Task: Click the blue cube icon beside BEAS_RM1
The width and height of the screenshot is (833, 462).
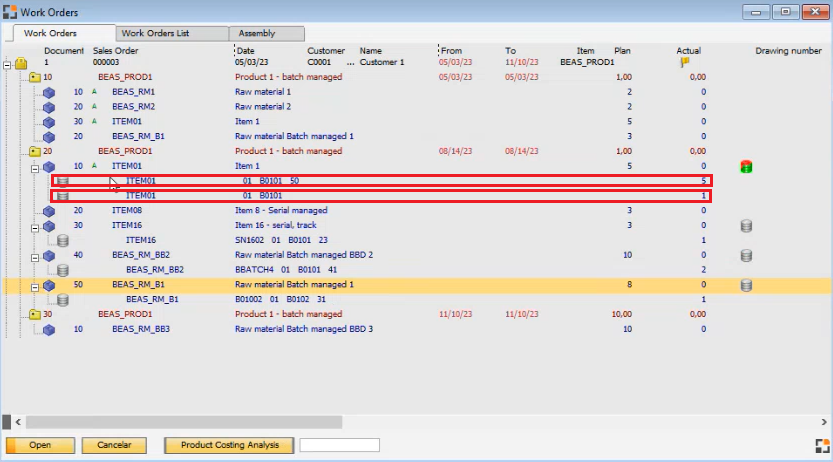Action: (49, 92)
